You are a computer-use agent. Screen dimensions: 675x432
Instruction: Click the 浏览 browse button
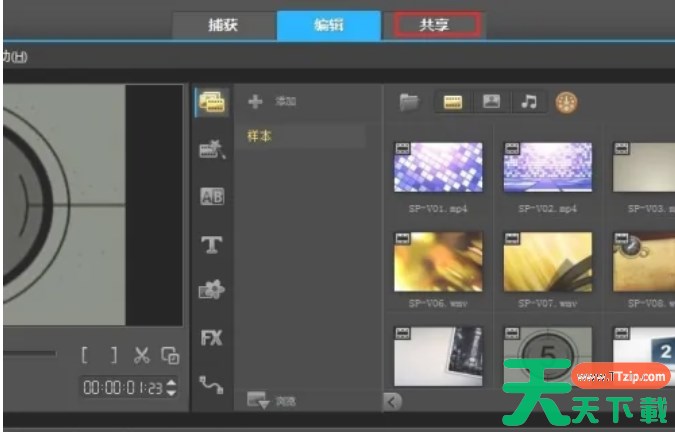[x=272, y=401]
